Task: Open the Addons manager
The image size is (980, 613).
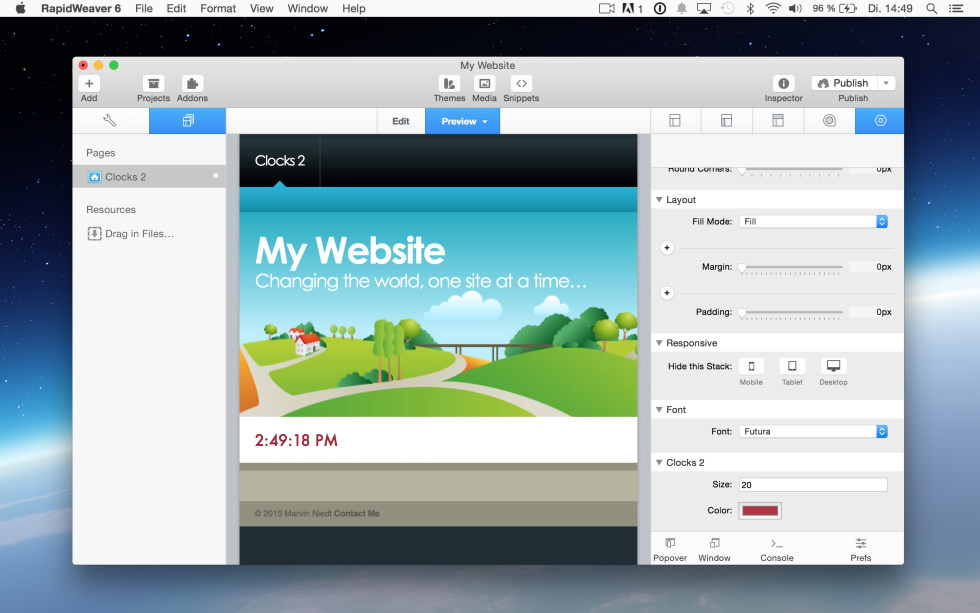Action: click(192, 84)
